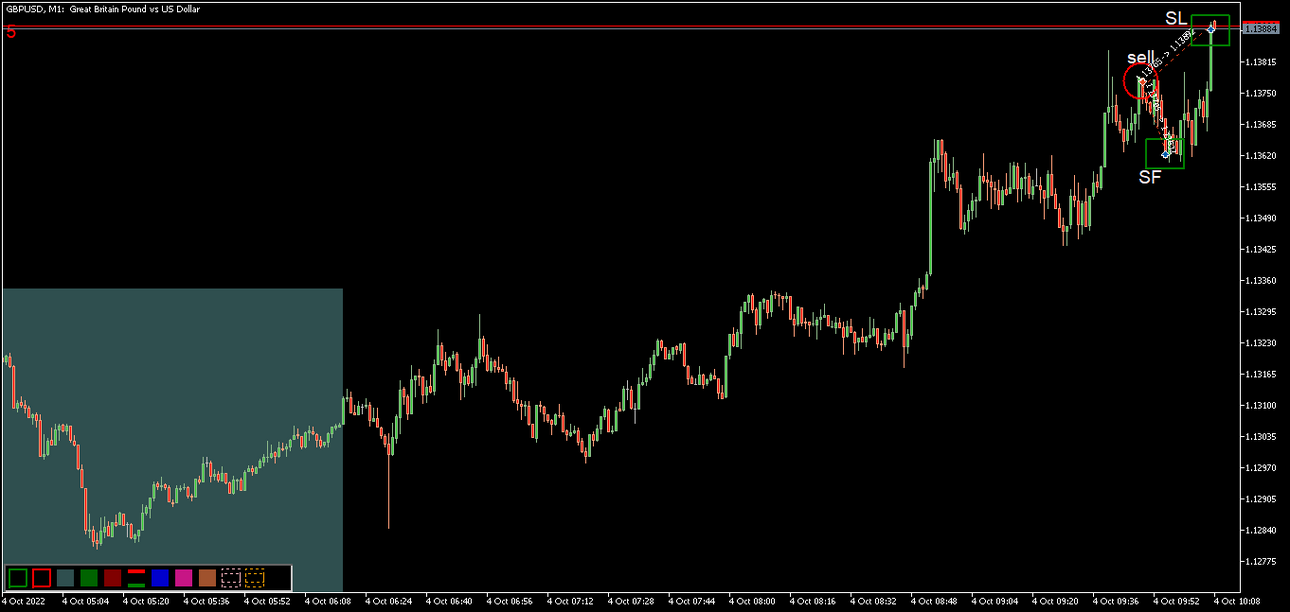Screen dimensions: 1290x612
Task: Click price scale value 1.12970
Action: click(x=1261, y=467)
